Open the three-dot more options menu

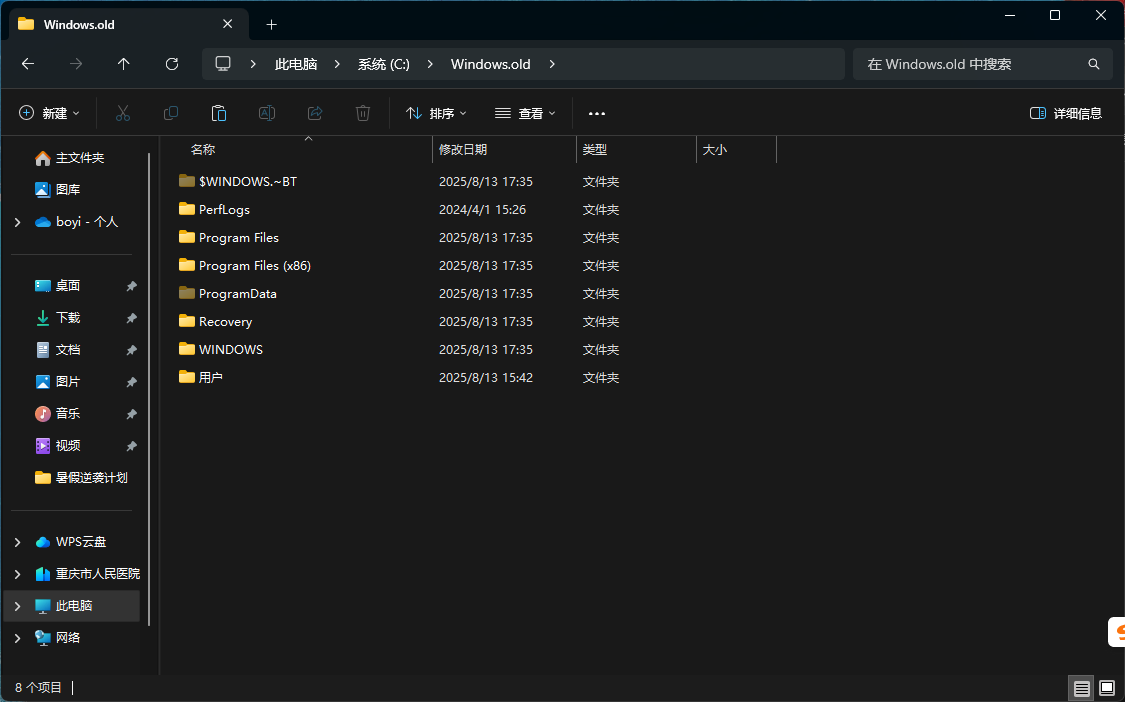click(x=597, y=113)
